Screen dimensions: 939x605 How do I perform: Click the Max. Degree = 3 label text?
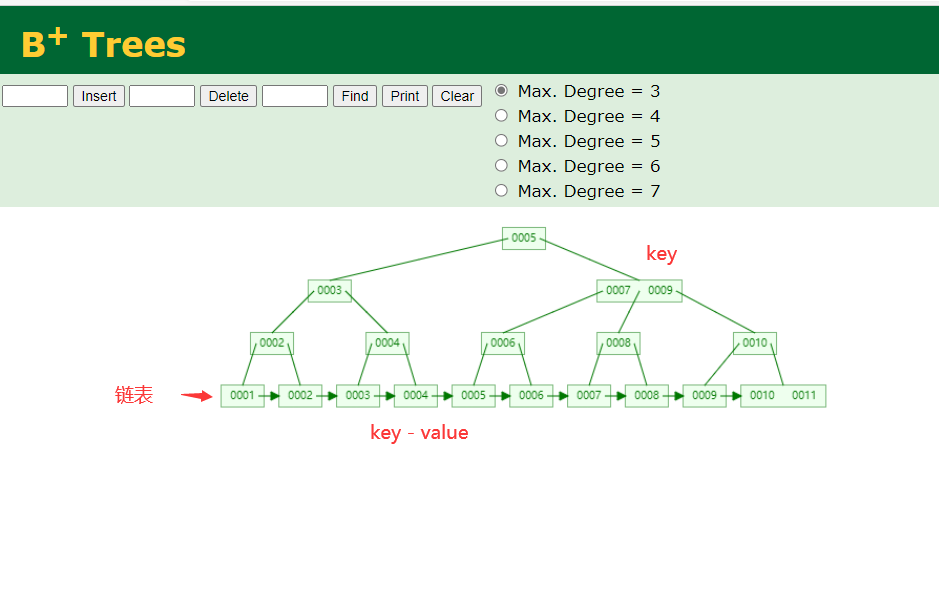click(589, 91)
